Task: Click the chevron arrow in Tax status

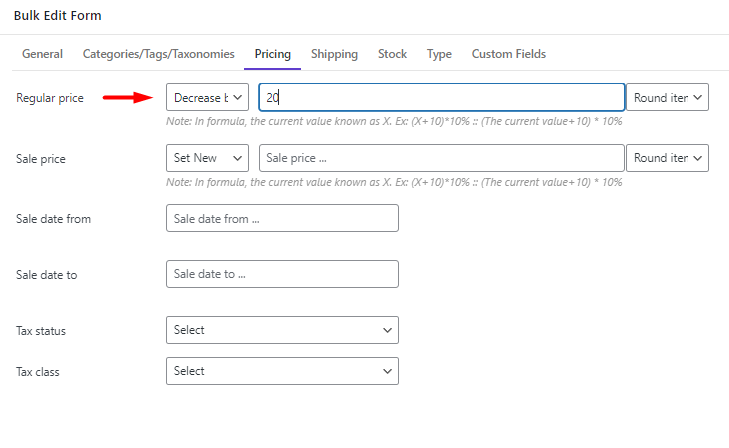Action: [387, 330]
